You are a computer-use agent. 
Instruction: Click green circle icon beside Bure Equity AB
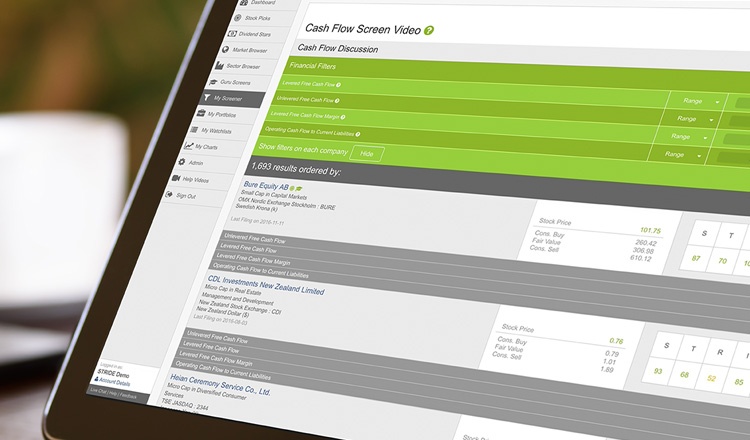[x=292, y=188]
